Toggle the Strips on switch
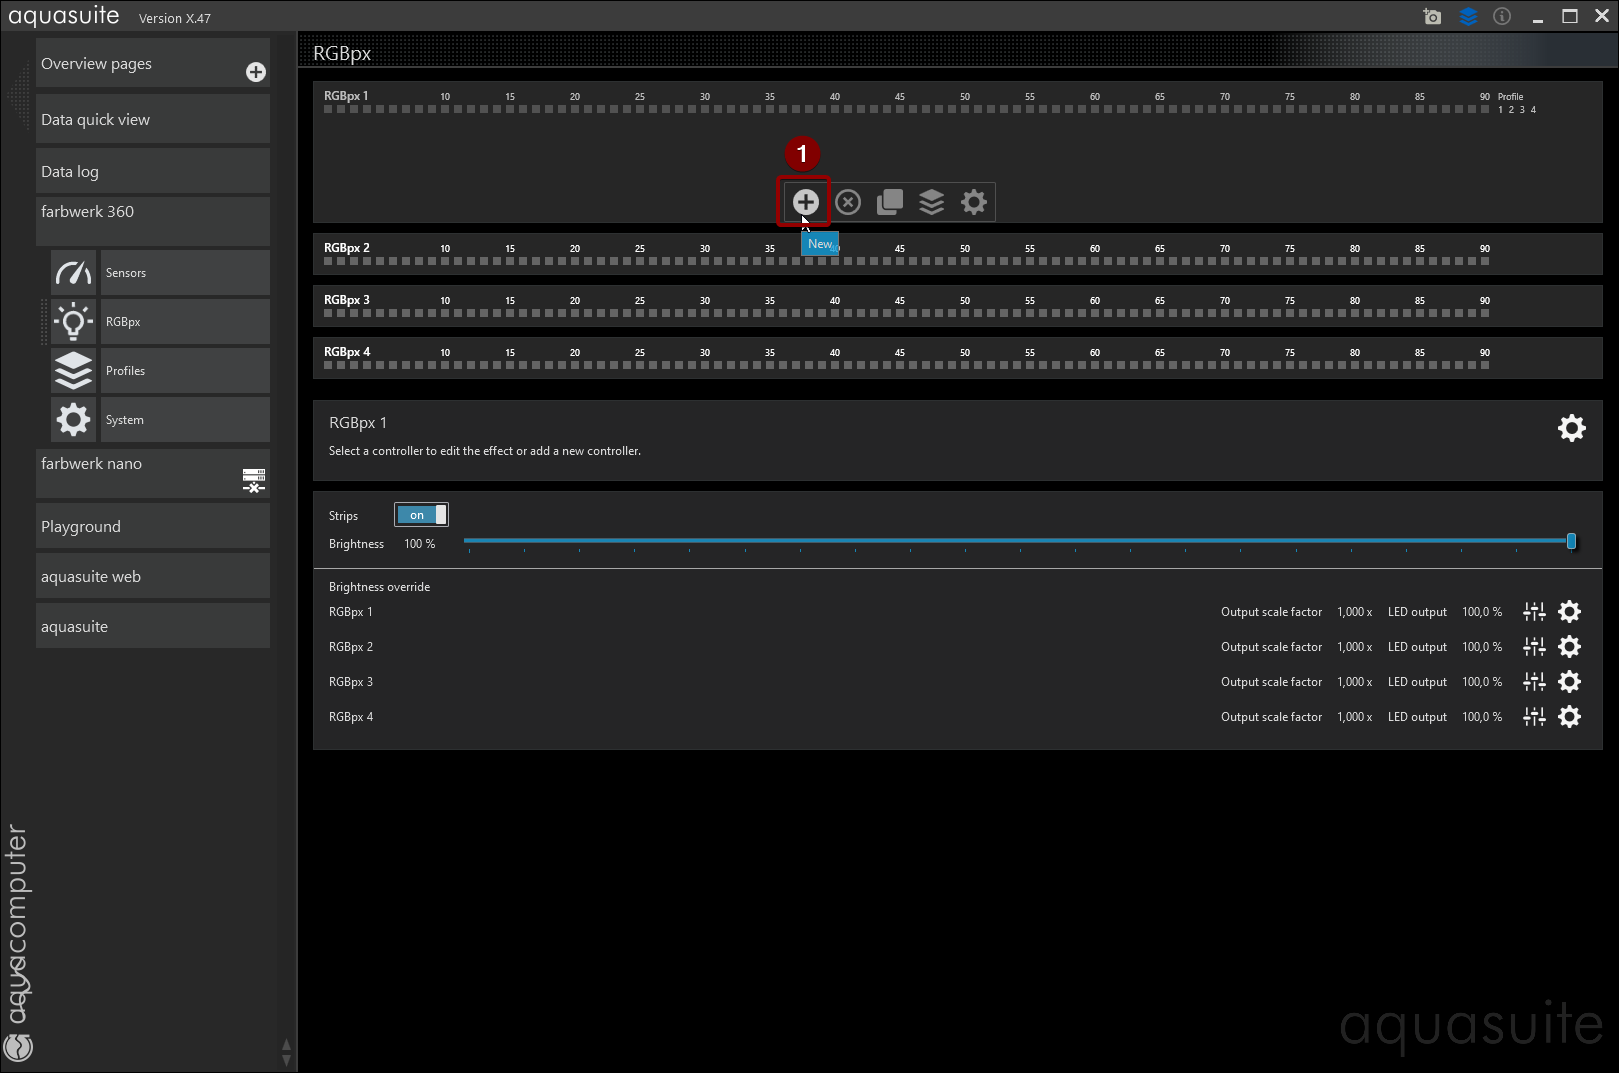 coord(421,515)
